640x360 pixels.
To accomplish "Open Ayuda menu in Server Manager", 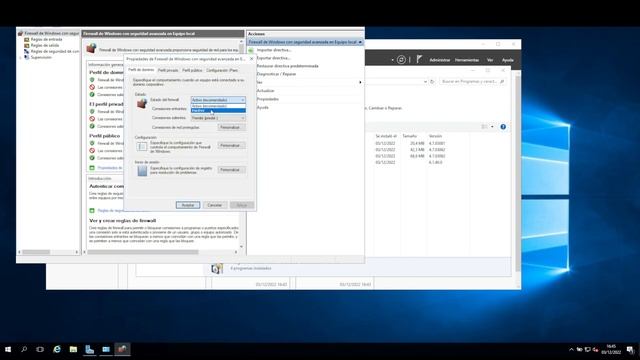I will pos(507,60).
